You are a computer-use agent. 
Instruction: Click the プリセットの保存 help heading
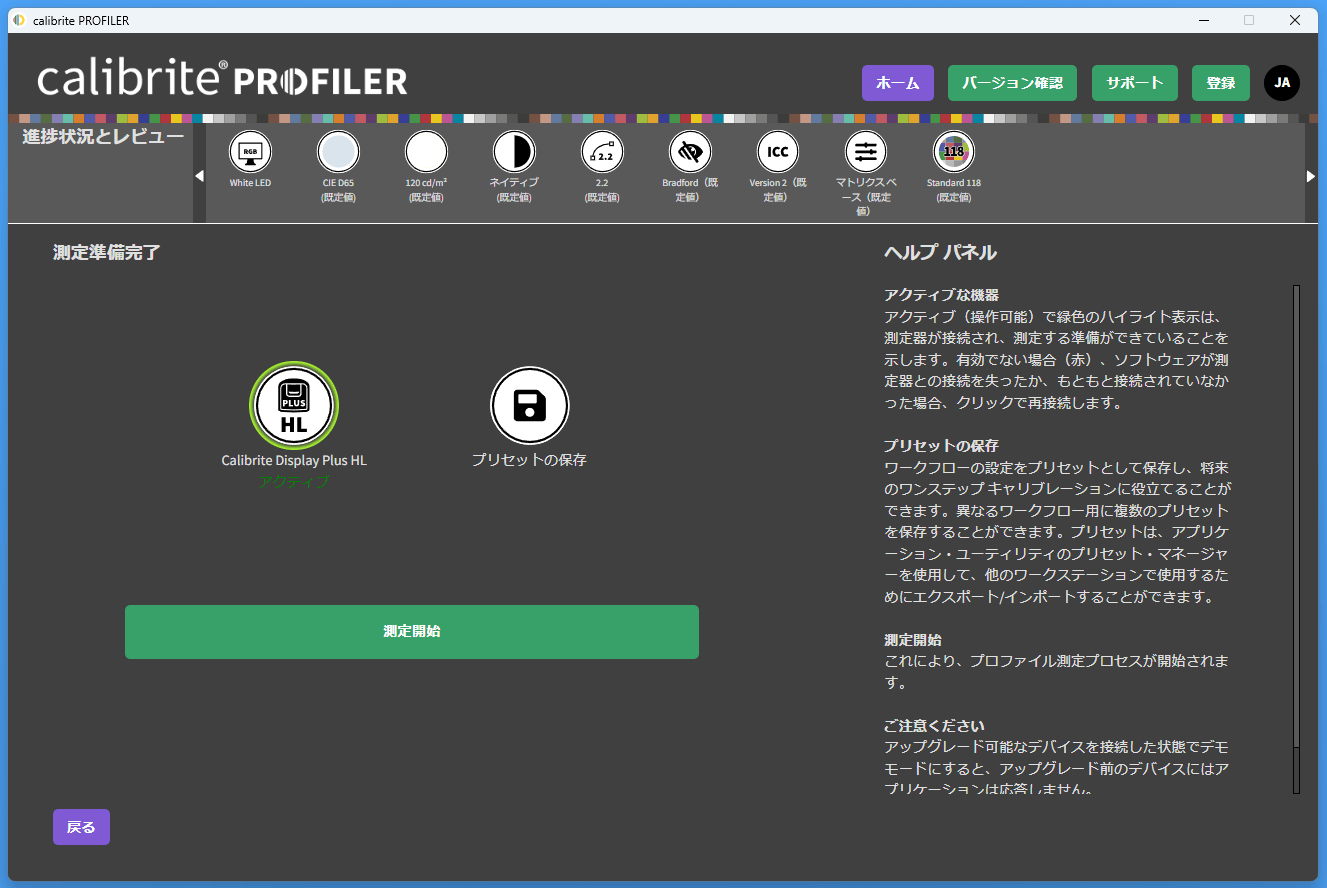tap(941, 446)
